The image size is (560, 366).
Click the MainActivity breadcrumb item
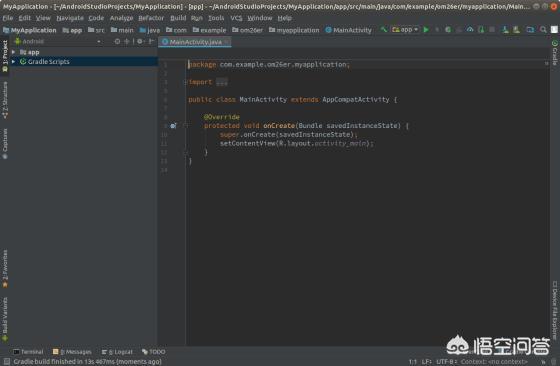(x=349, y=30)
